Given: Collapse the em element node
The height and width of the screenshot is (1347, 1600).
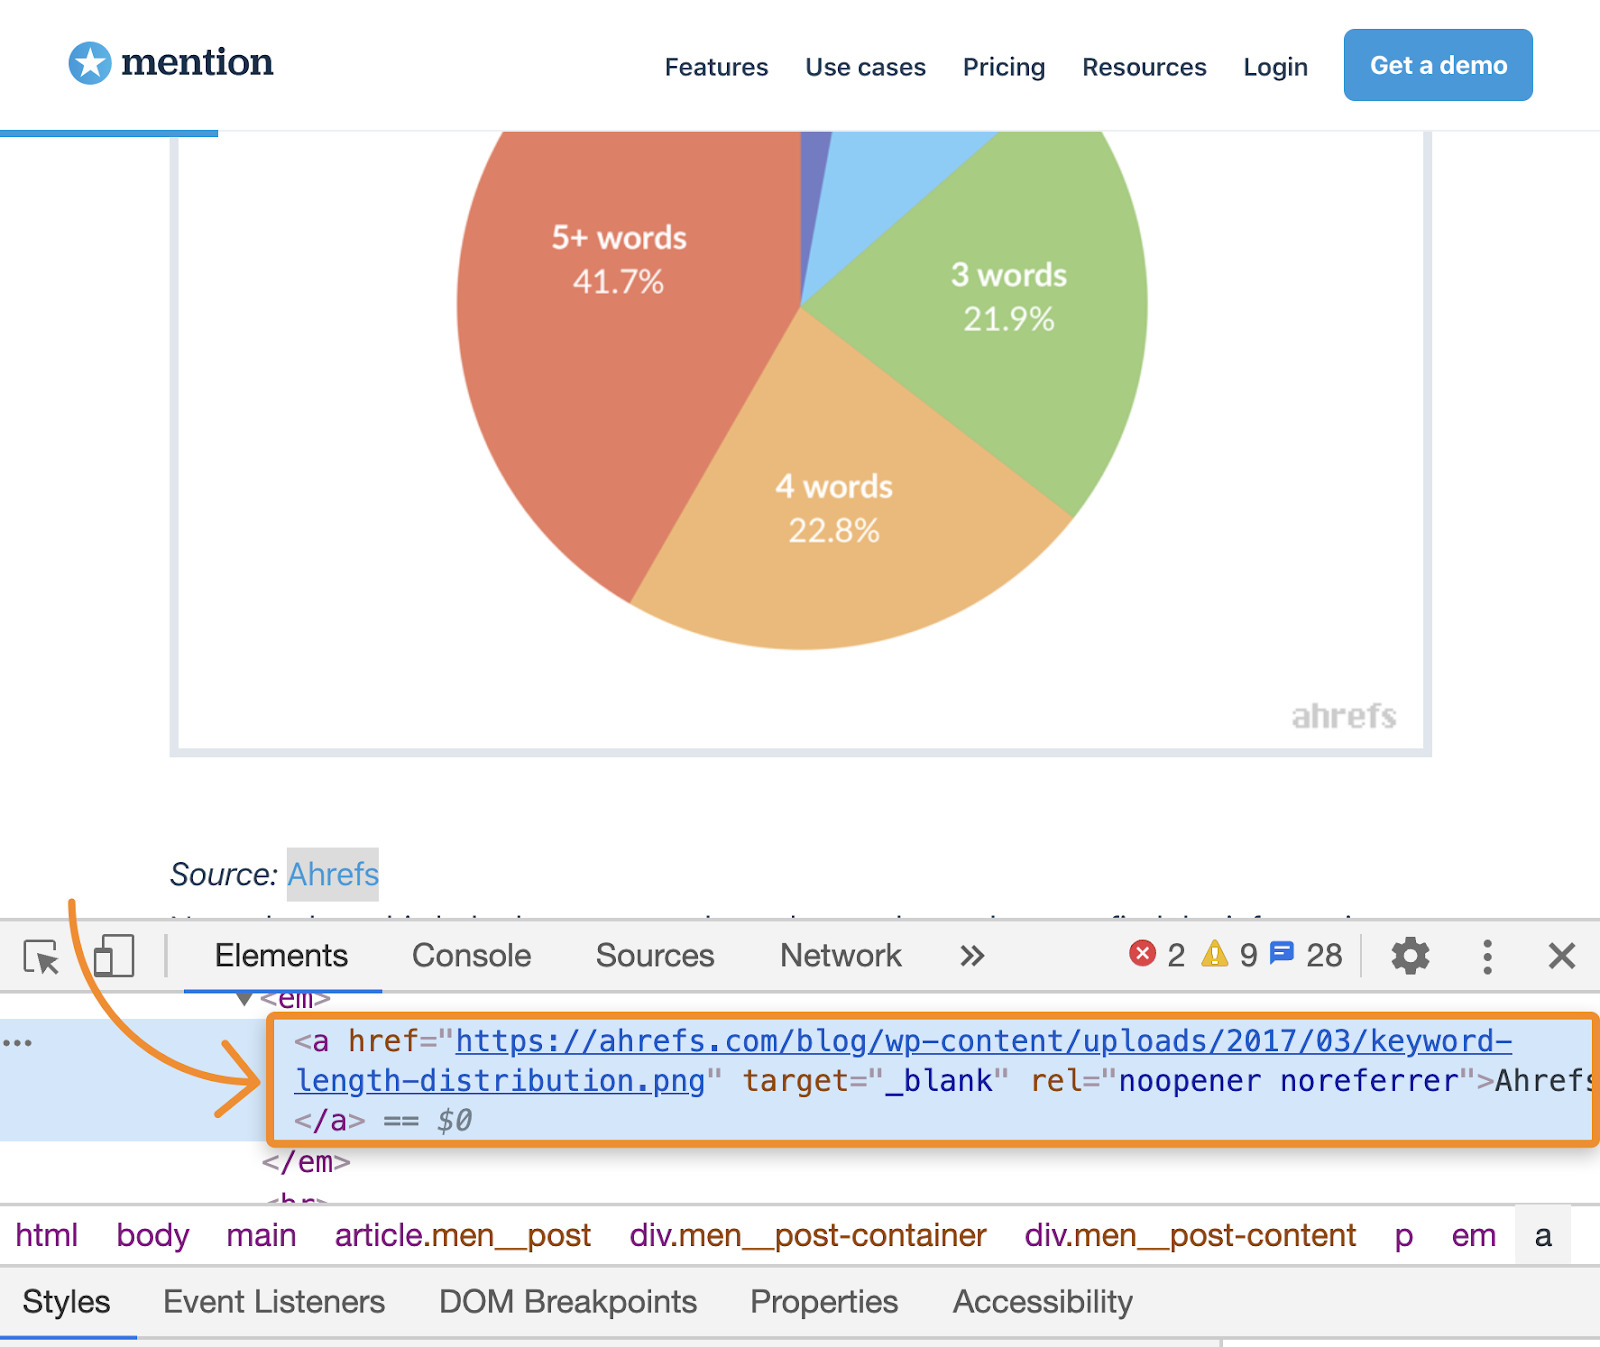Looking at the screenshot, I should (244, 999).
